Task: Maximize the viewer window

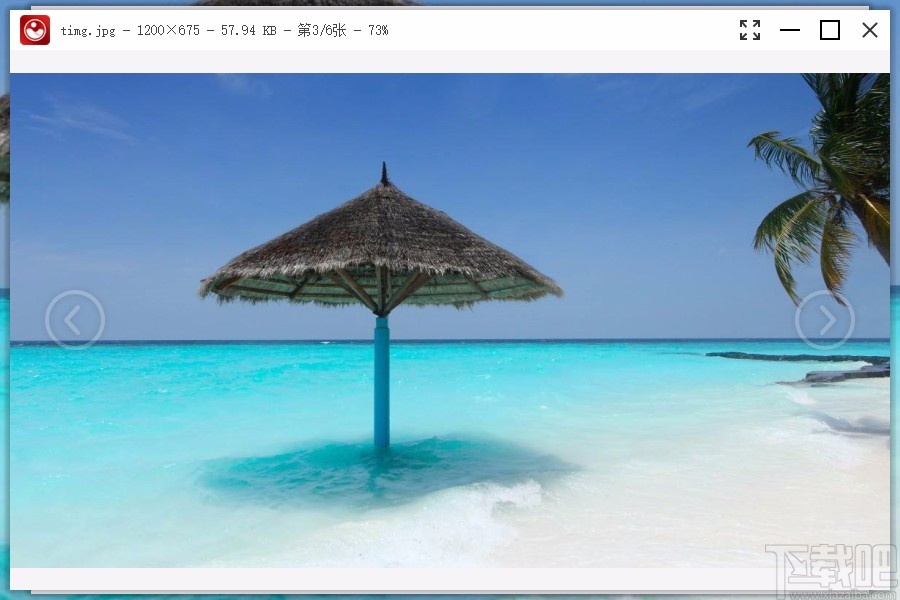Action: (830, 30)
